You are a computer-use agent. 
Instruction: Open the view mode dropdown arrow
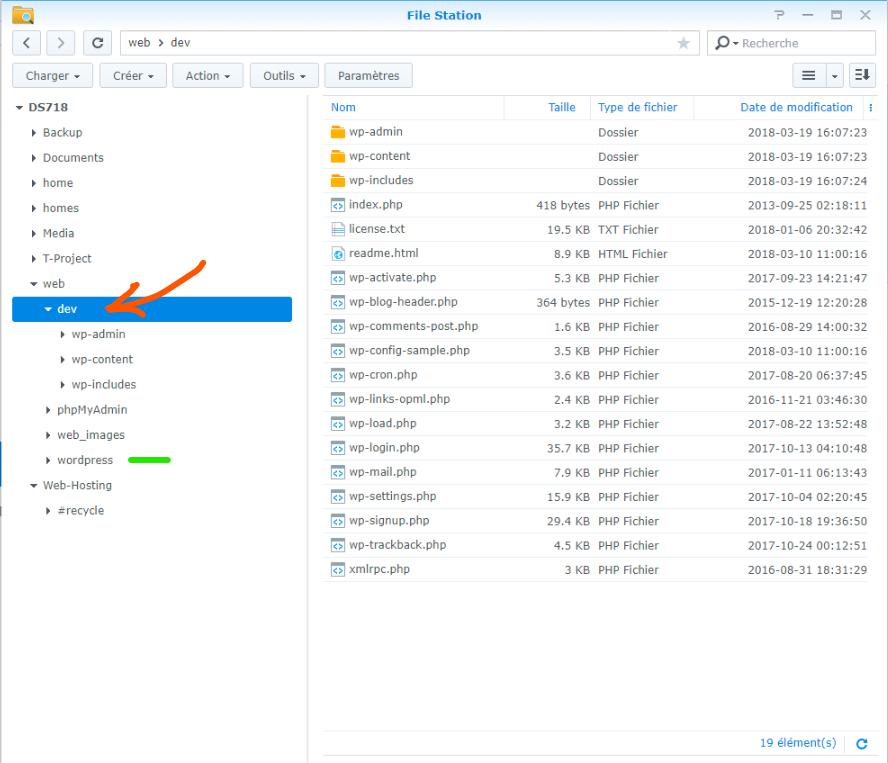(835, 75)
